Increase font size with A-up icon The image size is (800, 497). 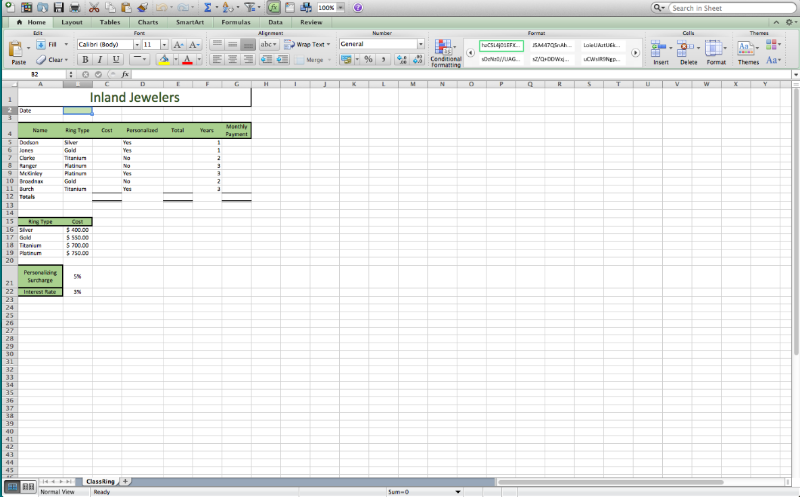pos(178,44)
